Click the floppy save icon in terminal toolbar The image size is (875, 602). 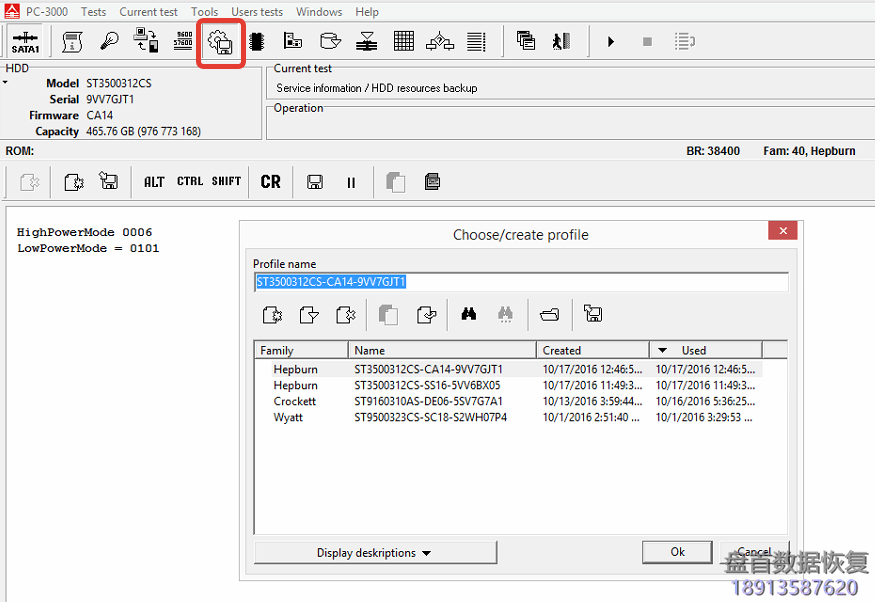315,182
